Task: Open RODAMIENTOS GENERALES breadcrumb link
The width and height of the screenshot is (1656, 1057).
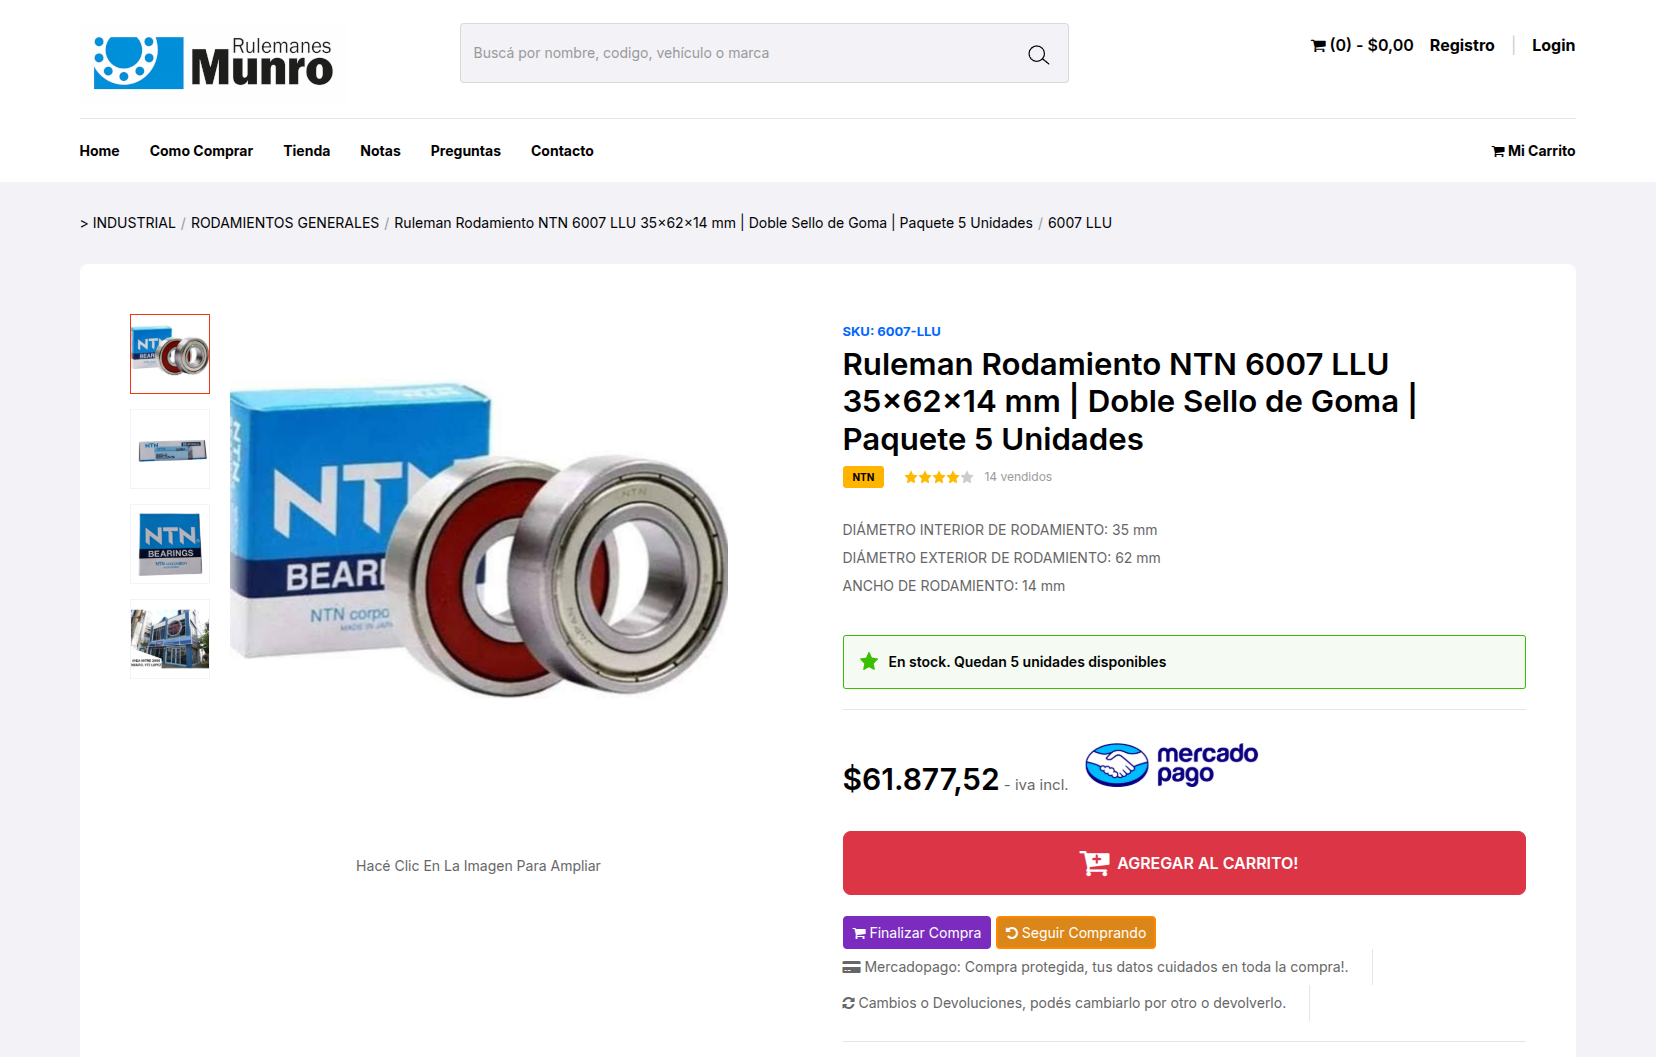Action: 285,223
